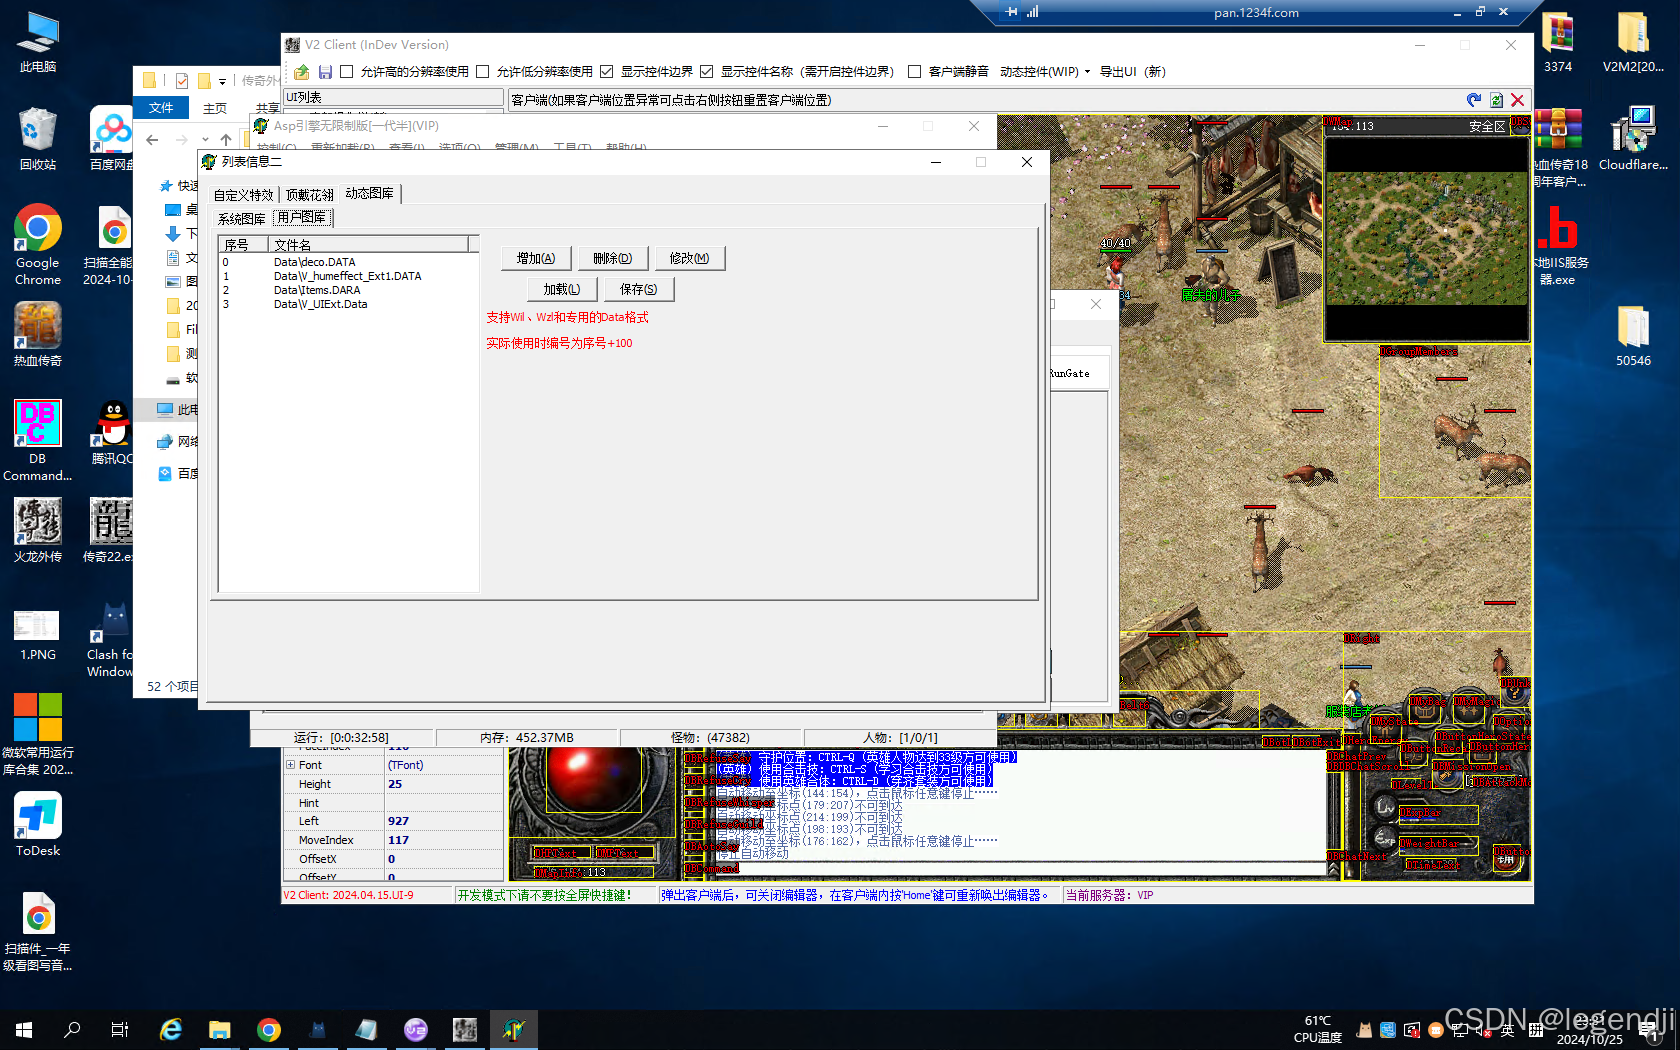Click the save disk icon in V2 Client toolbar
This screenshot has height=1050, width=1680.
325,72
